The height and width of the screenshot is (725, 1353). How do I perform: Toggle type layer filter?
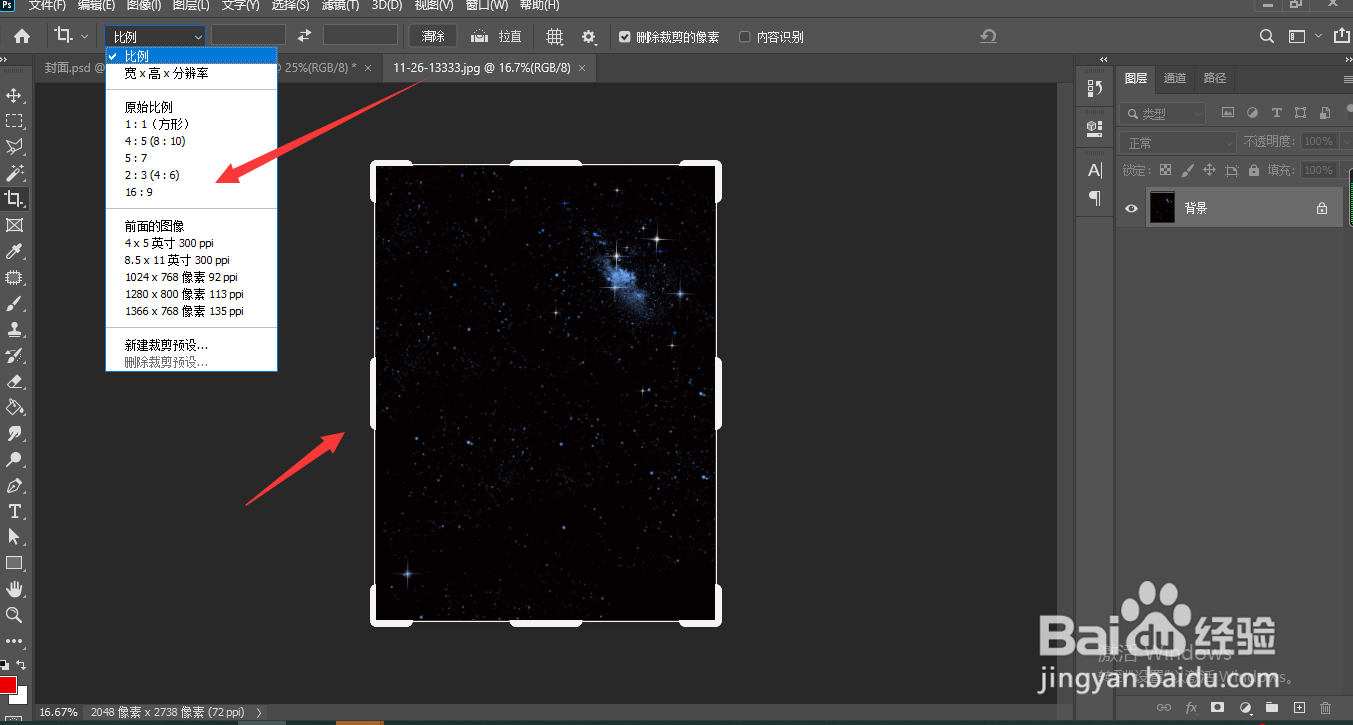1276,113
